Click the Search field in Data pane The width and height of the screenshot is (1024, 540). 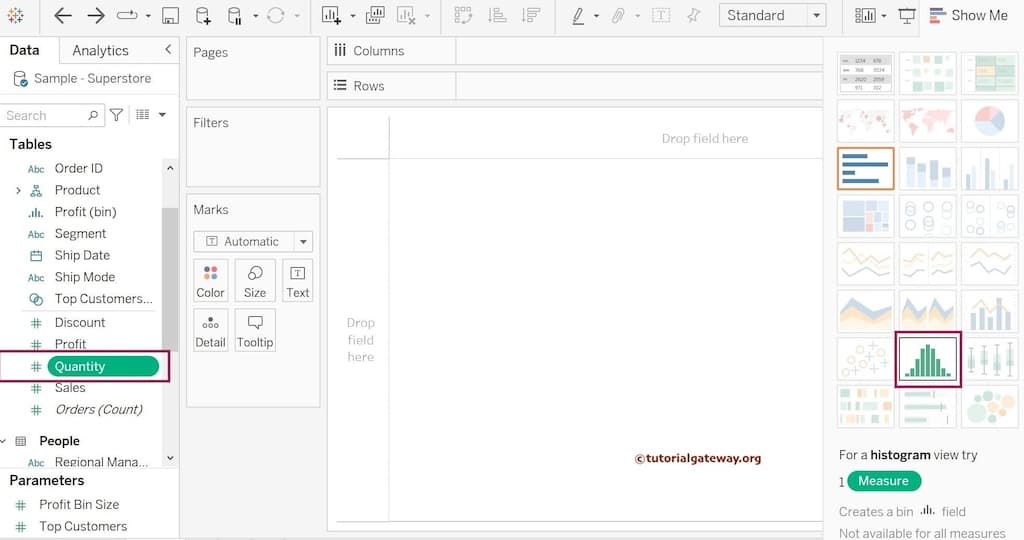45,115
